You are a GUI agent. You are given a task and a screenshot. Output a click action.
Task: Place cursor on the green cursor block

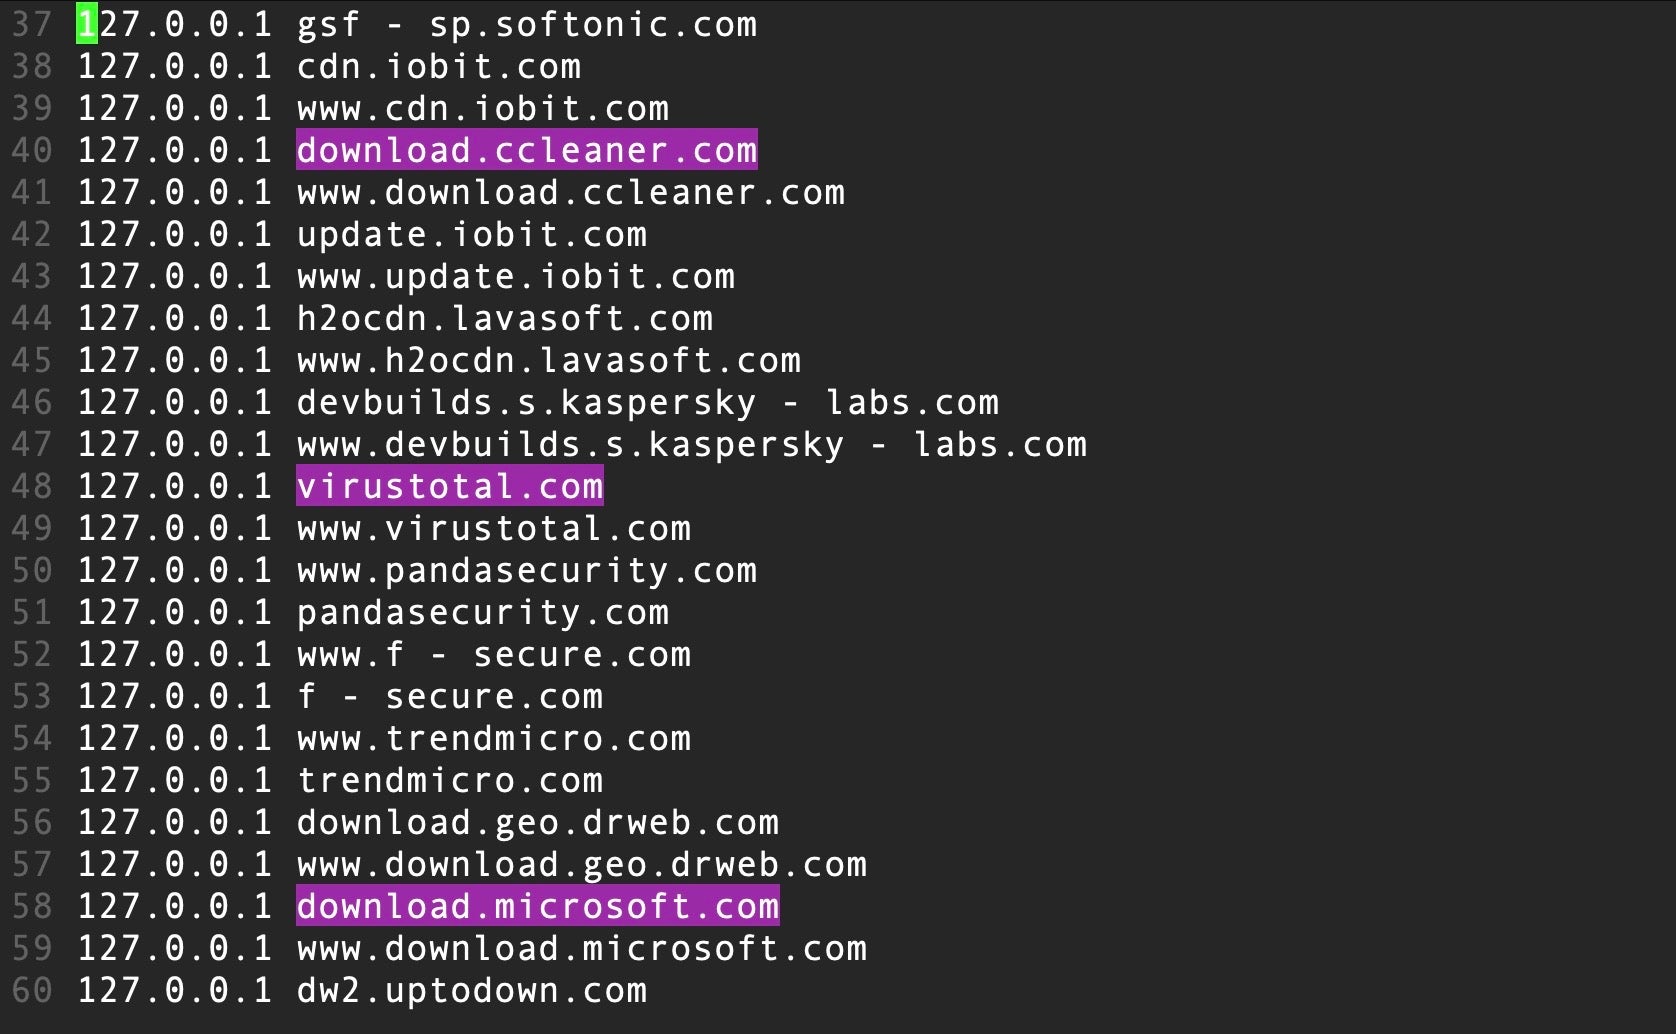(x=86, y=24)
